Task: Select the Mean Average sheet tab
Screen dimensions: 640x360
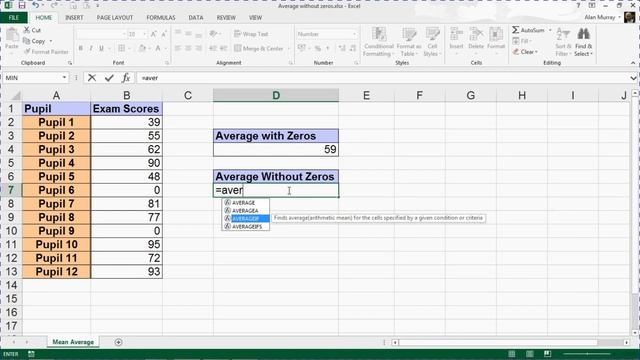Action: point(73,342)
